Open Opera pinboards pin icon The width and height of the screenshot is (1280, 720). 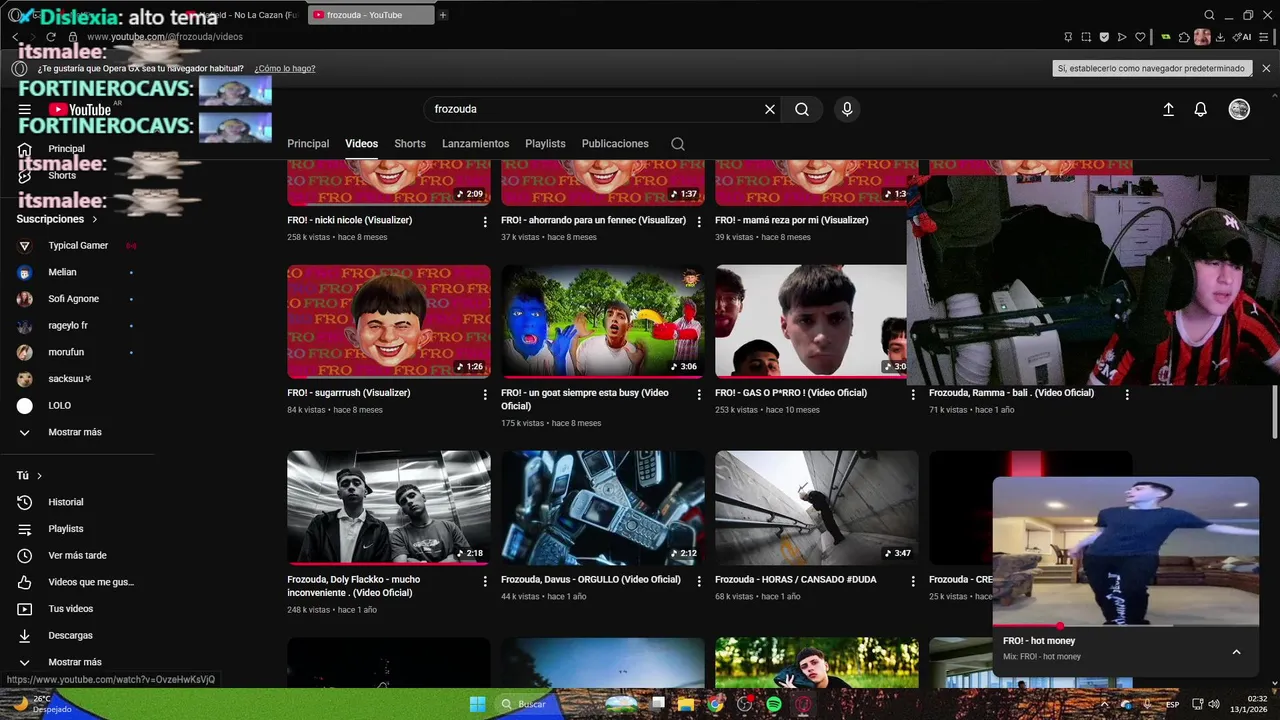click(x=1068, y=37)
